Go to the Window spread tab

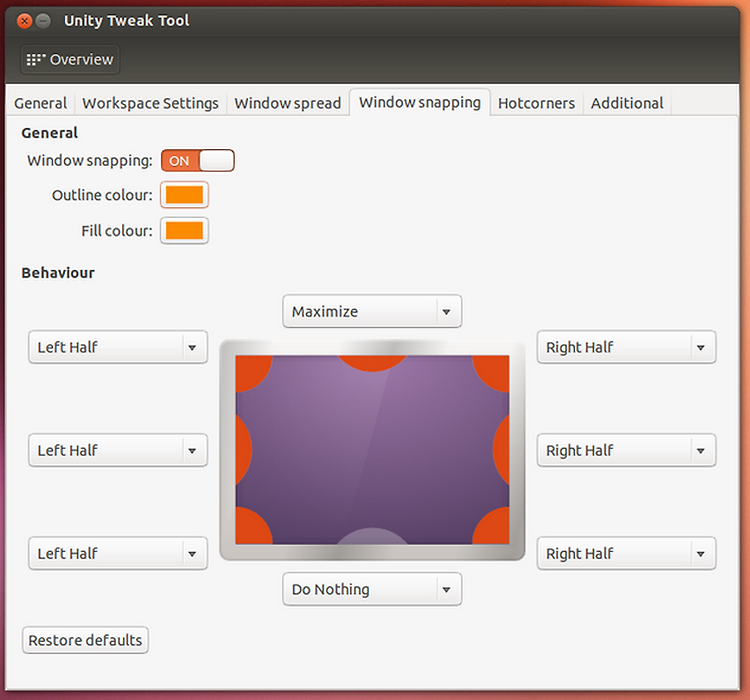(x=287, y=103)
